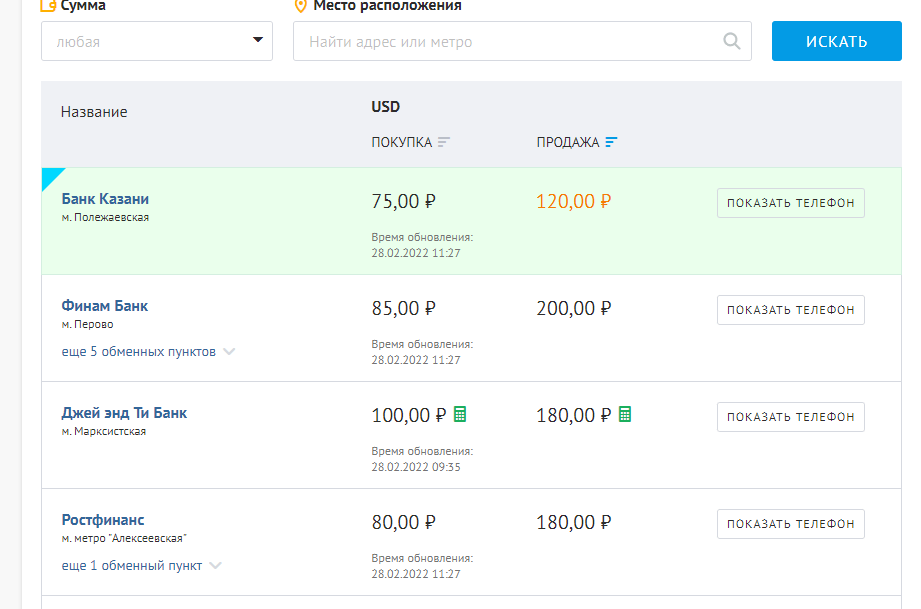Image resolution: width=921 pixels, height=609 pixels.
Task: Open the Ростфинанс link
Action: point(103,520)
